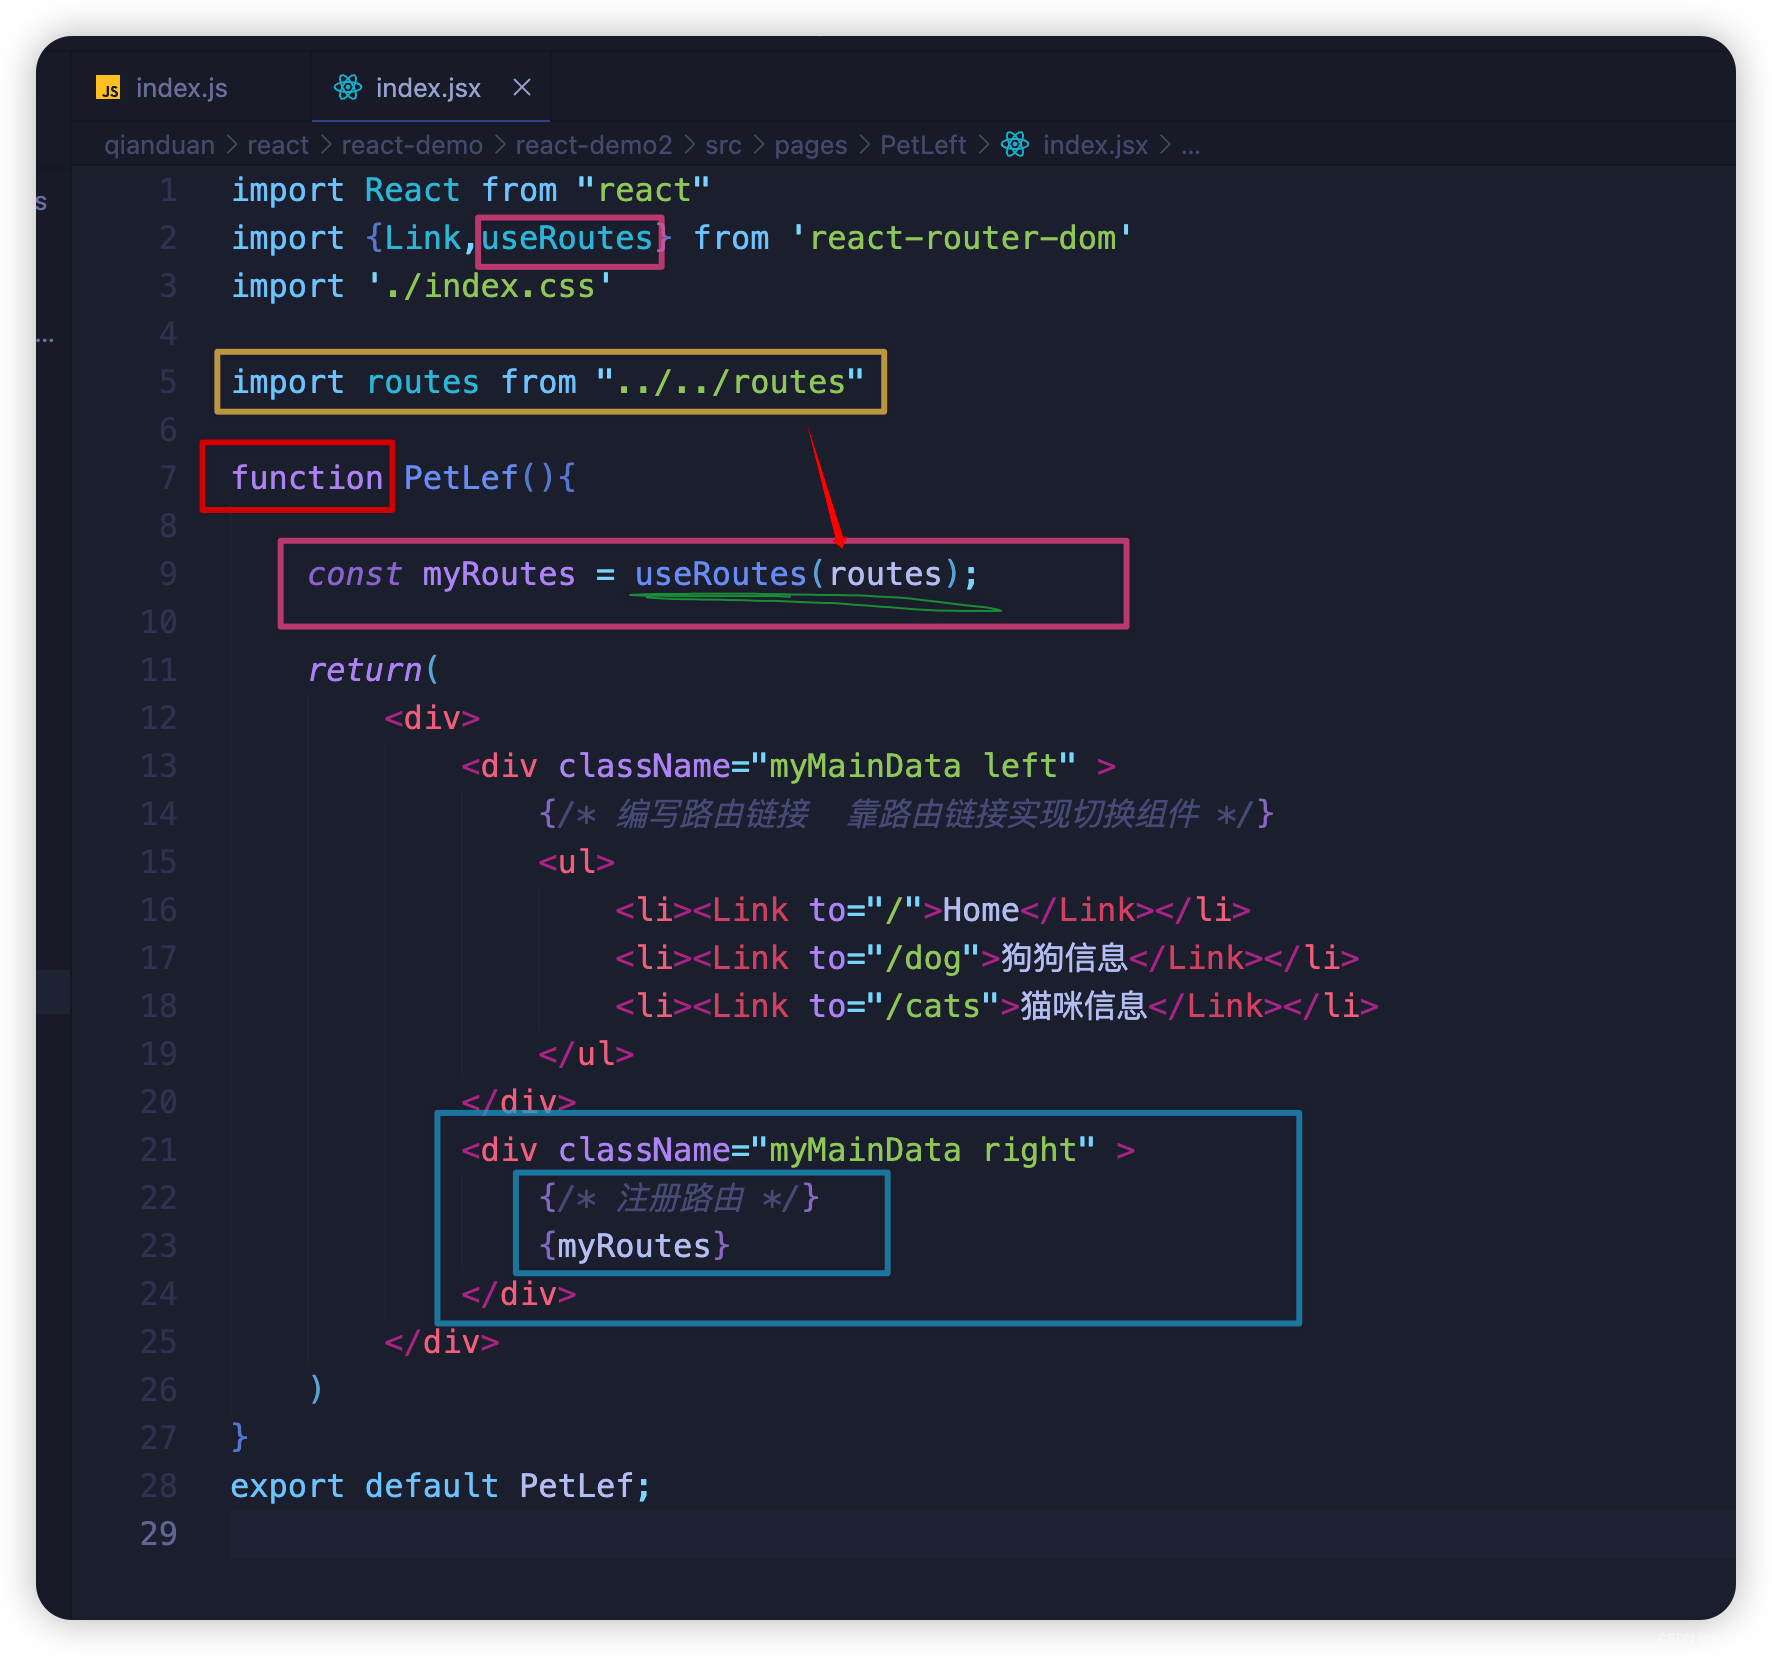Image resolution: width=1772 pixels, height=1656 pixels.
Task: Open the react breadcrumb folder
Action: tap(278, 145)
